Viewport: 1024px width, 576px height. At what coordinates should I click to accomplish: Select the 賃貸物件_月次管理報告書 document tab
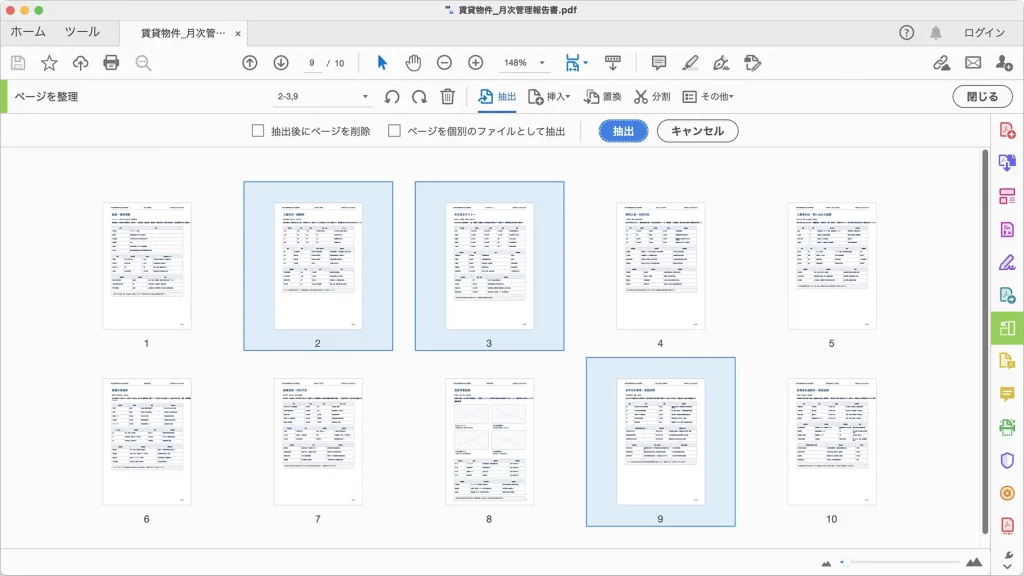(x=183, y=33)
